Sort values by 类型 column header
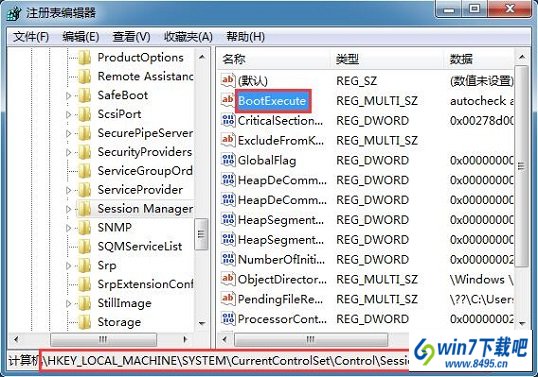 coord(387,59)
